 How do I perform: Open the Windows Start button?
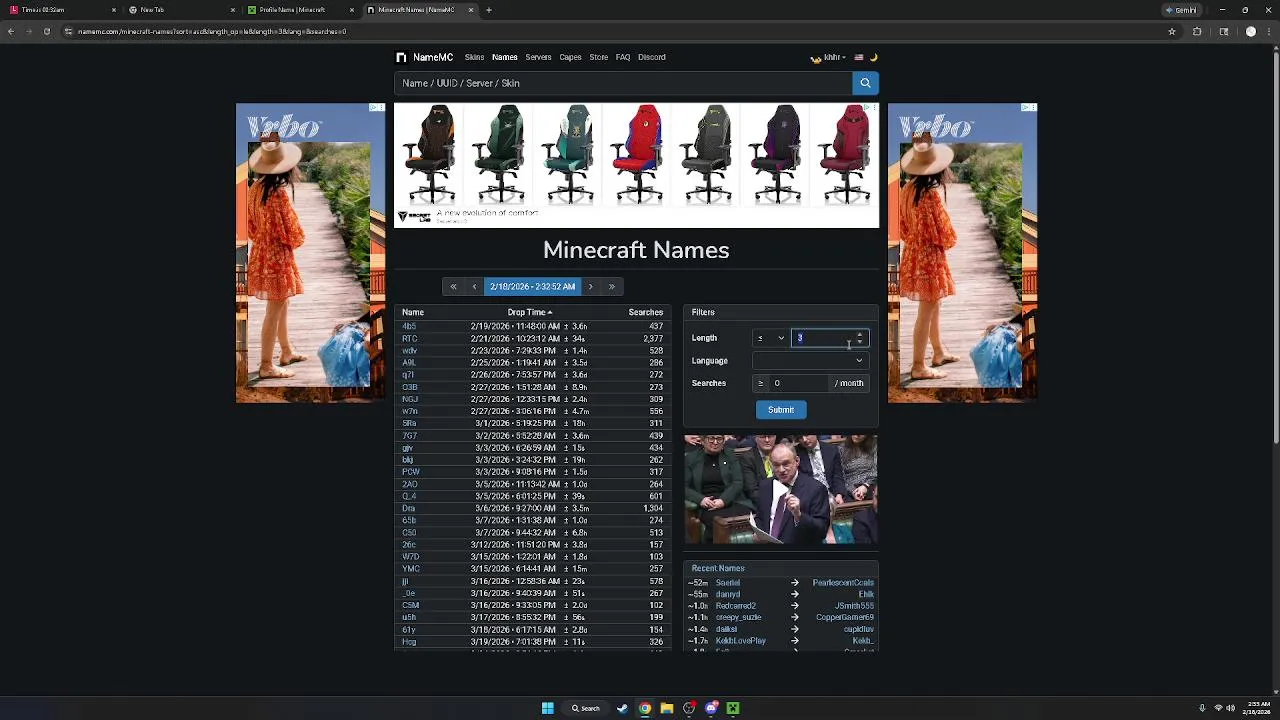click(x=547, y=708)
